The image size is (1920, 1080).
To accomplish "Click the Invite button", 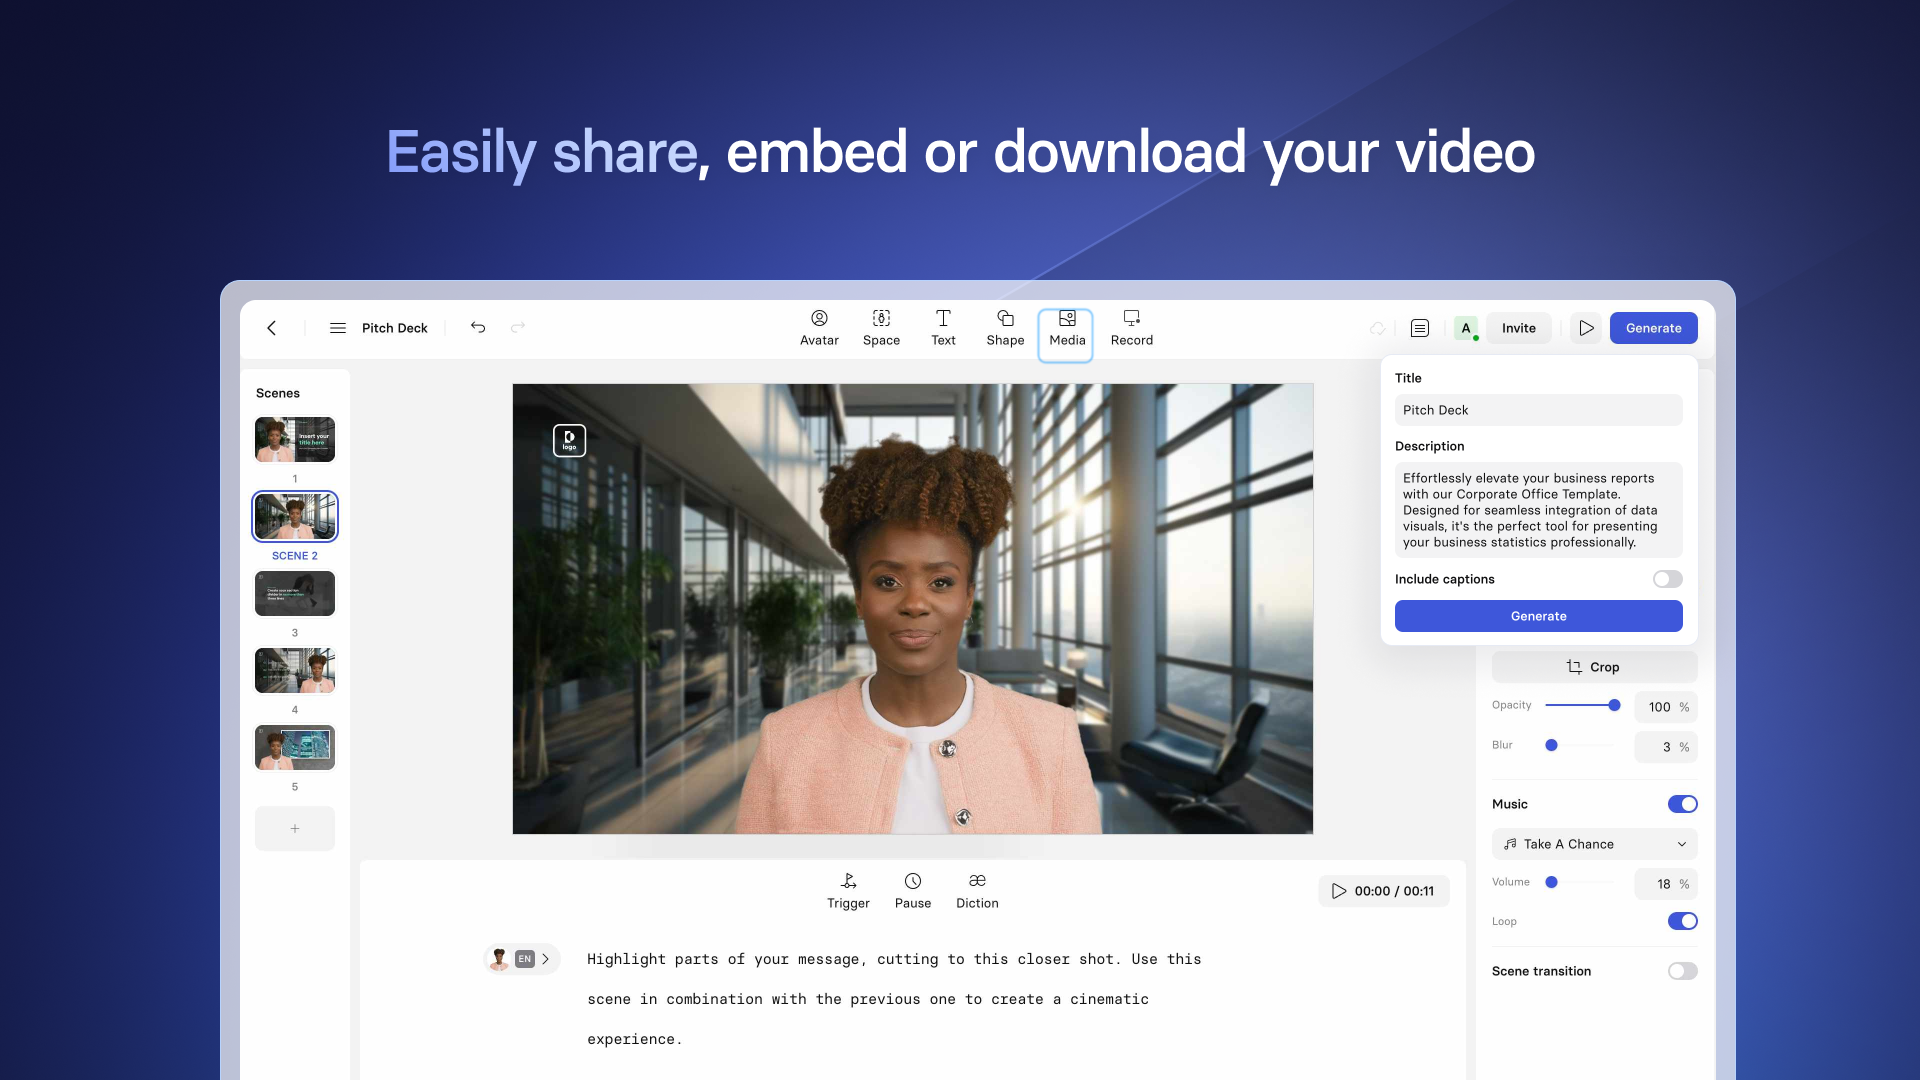I will click(x=1519, y=327).
